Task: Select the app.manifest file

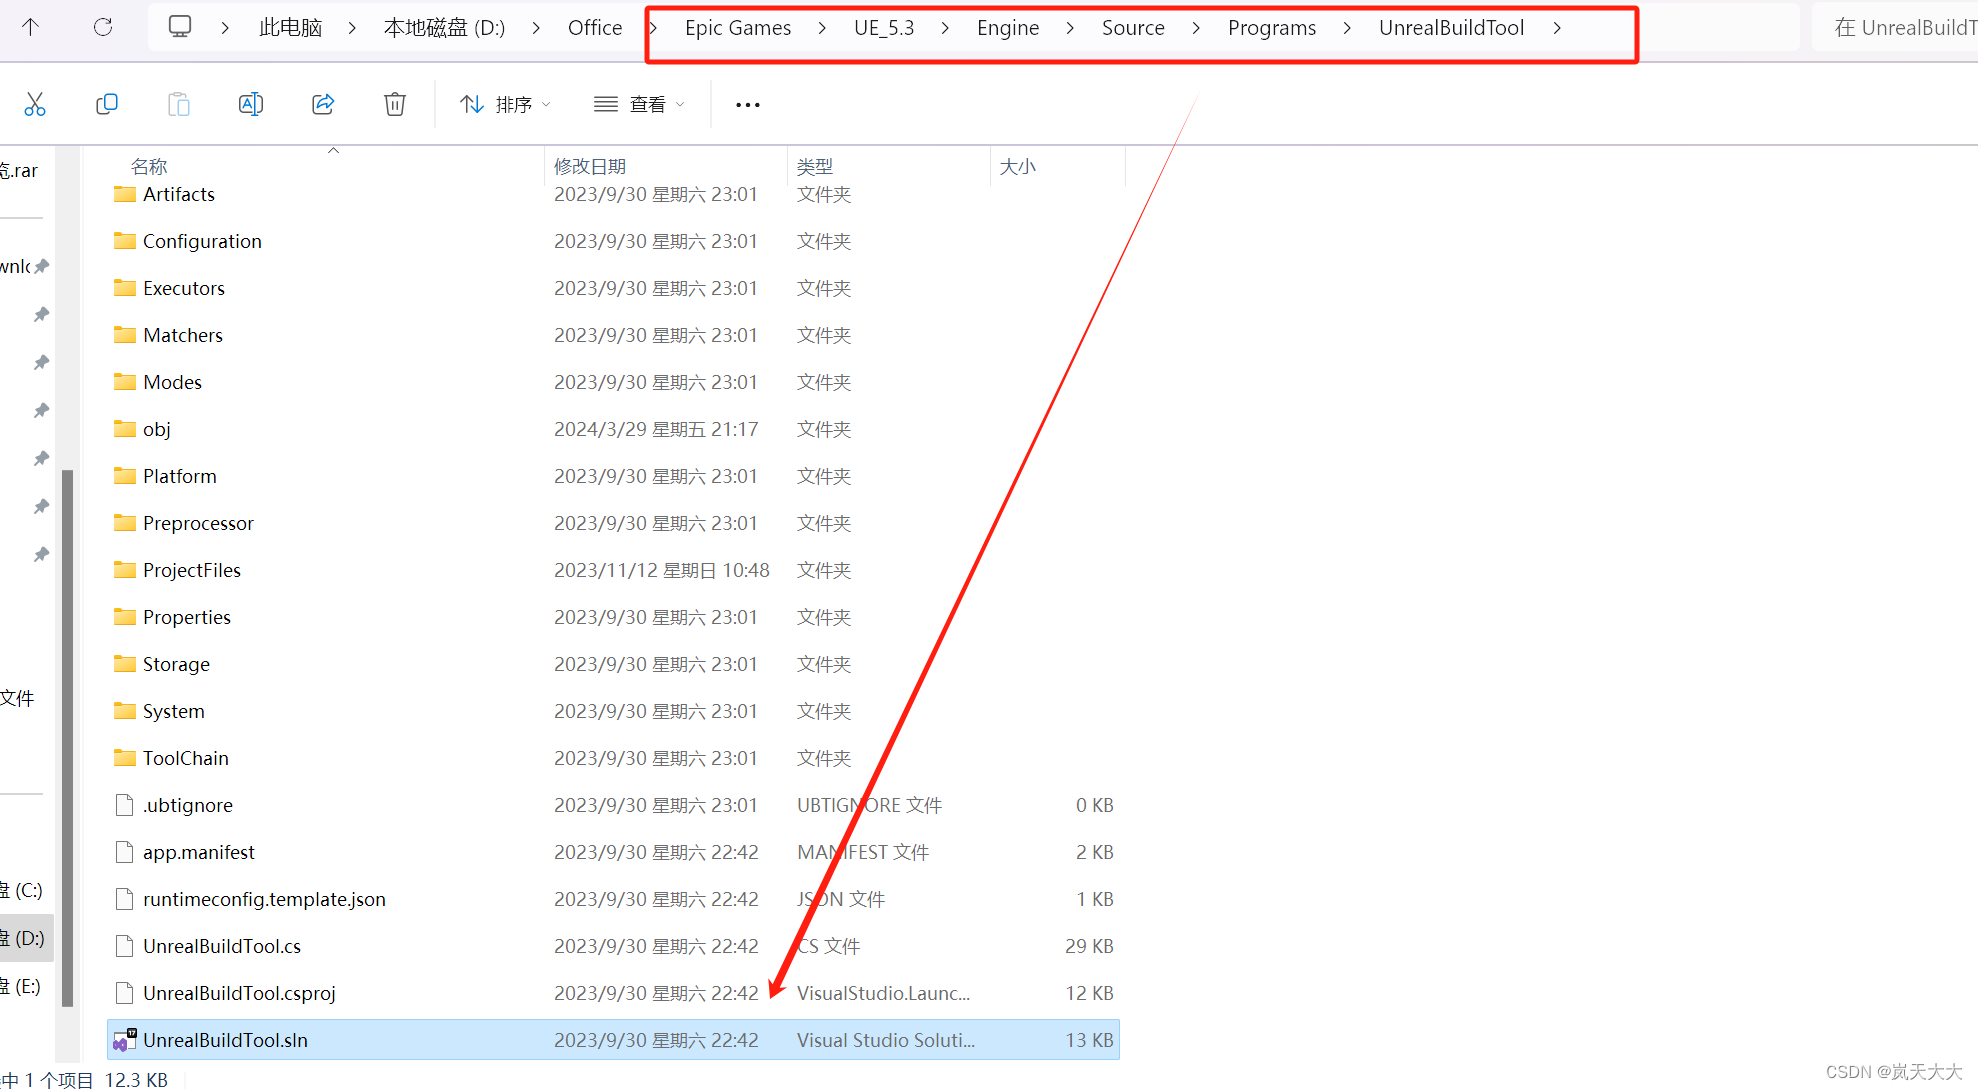Action: point(199,852)
